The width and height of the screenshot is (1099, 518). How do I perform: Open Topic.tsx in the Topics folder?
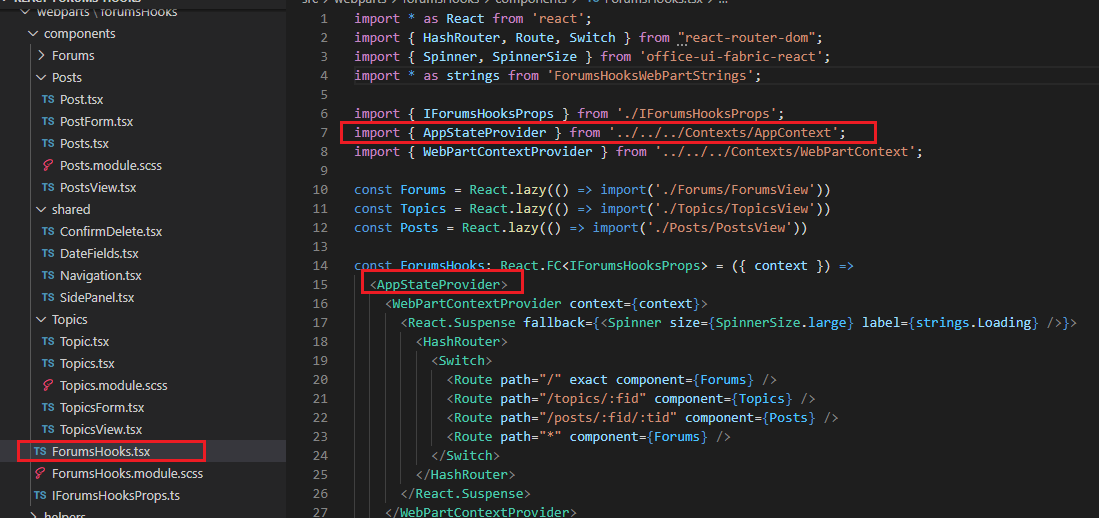click(84, 341)
